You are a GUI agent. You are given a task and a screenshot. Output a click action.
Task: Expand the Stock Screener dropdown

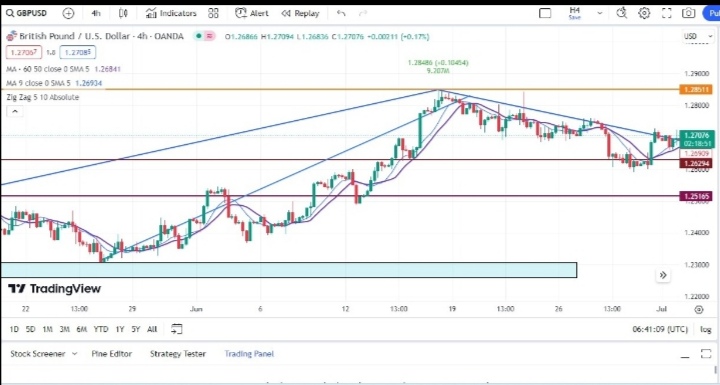pos(74,354)
